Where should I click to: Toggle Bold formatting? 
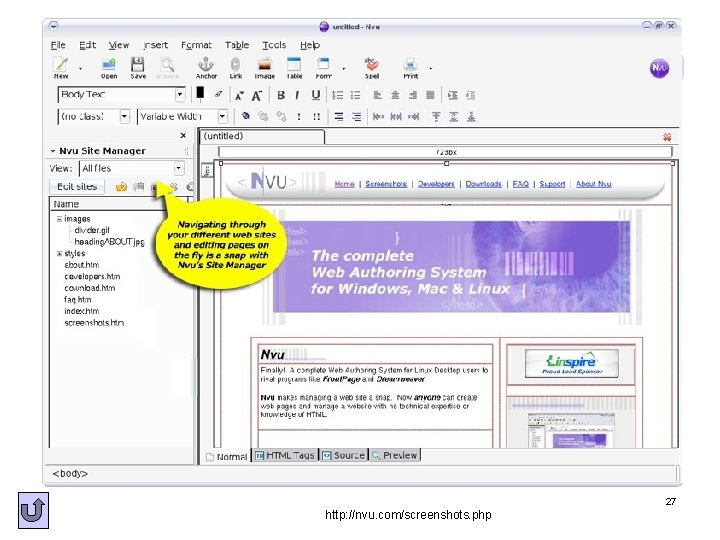pos(281,95)
